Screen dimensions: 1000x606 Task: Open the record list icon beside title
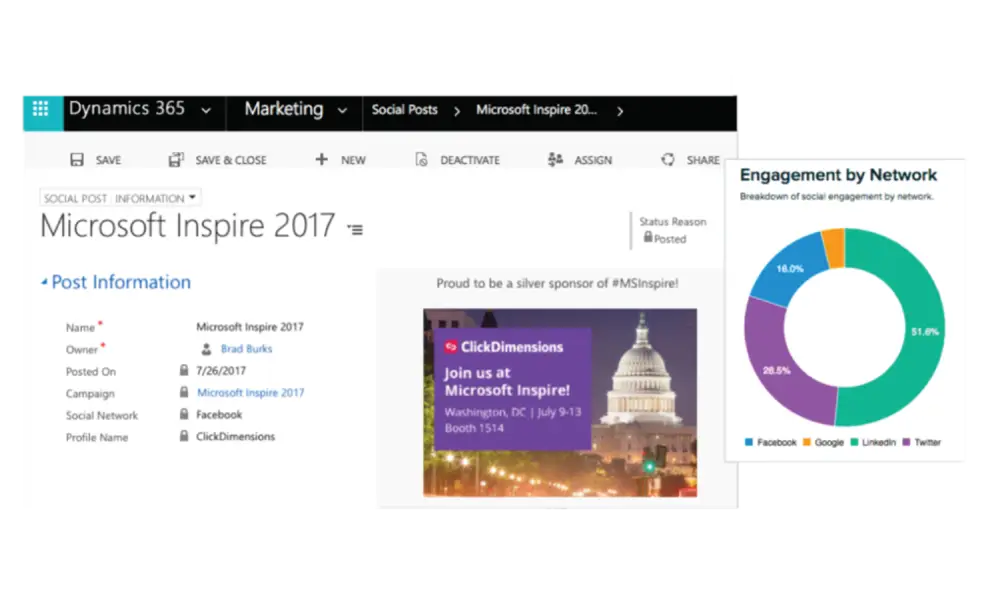click(355, 229)
